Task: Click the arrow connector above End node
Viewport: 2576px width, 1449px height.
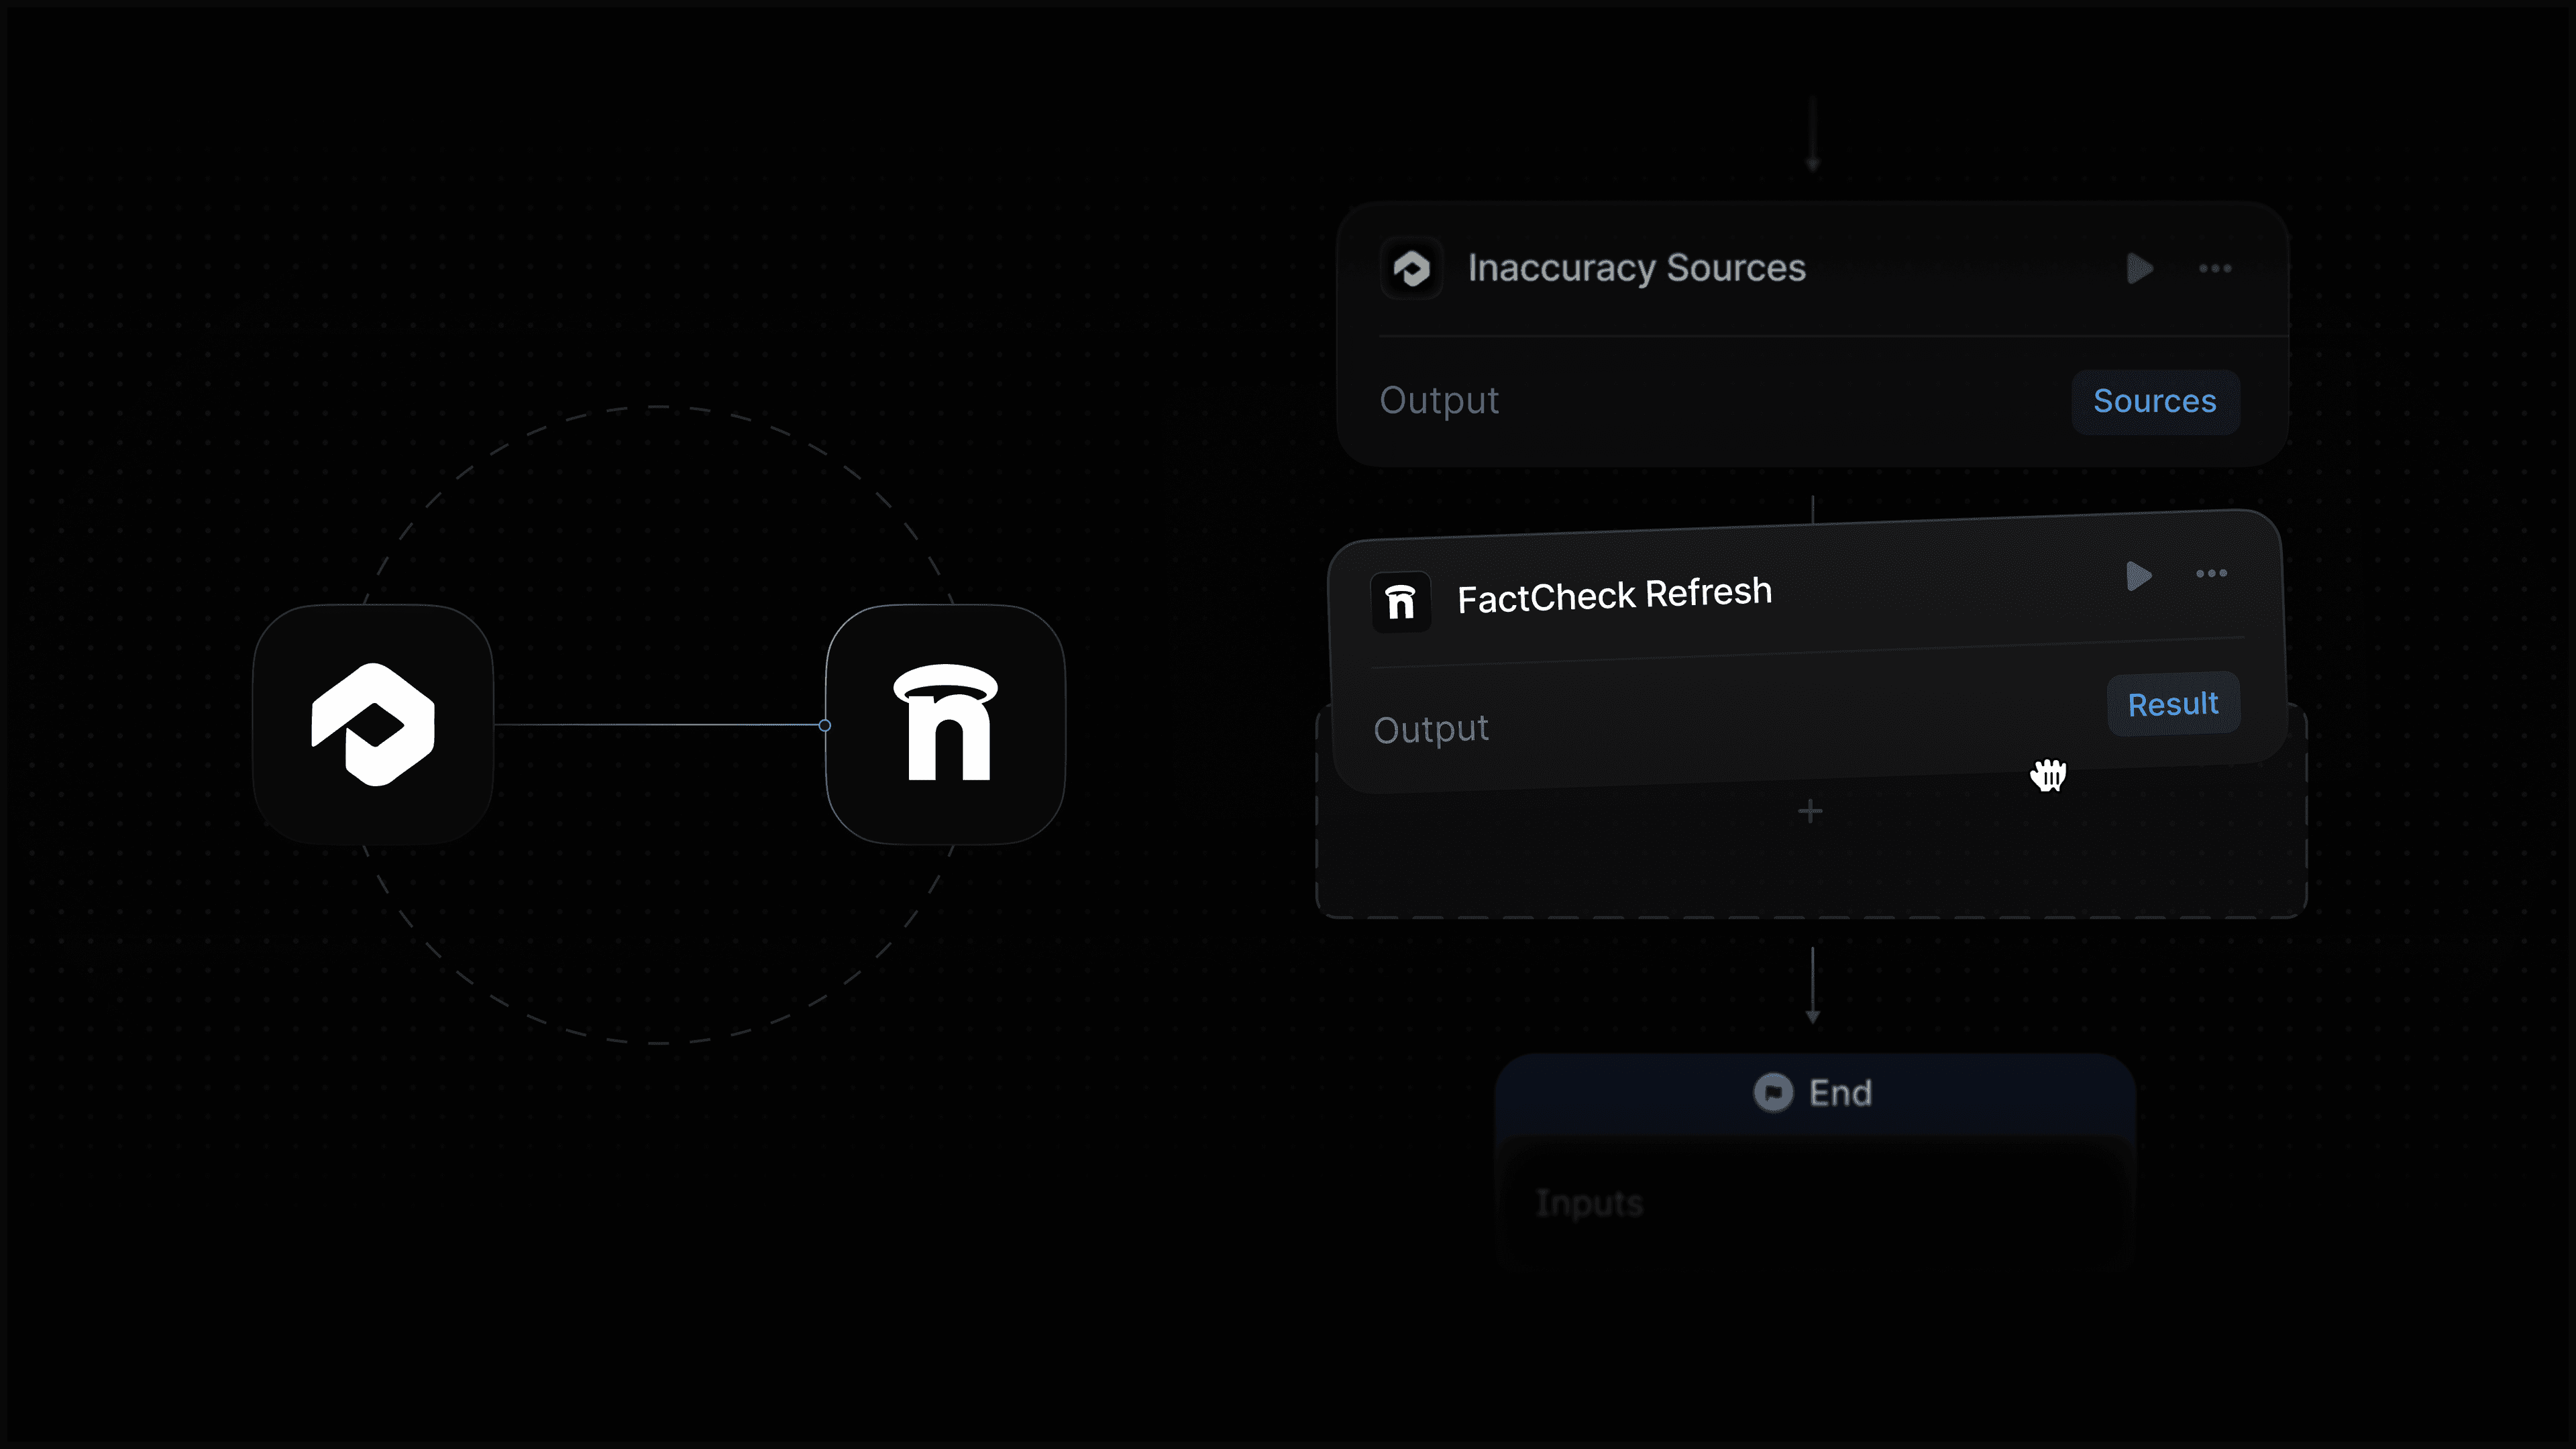Action: [x=1812, y=985]
